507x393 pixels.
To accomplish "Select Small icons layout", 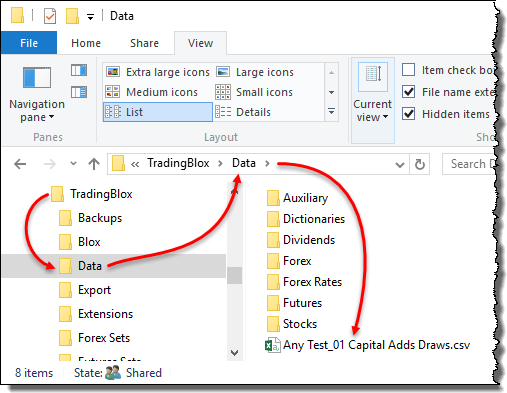I will coord(254,92).
